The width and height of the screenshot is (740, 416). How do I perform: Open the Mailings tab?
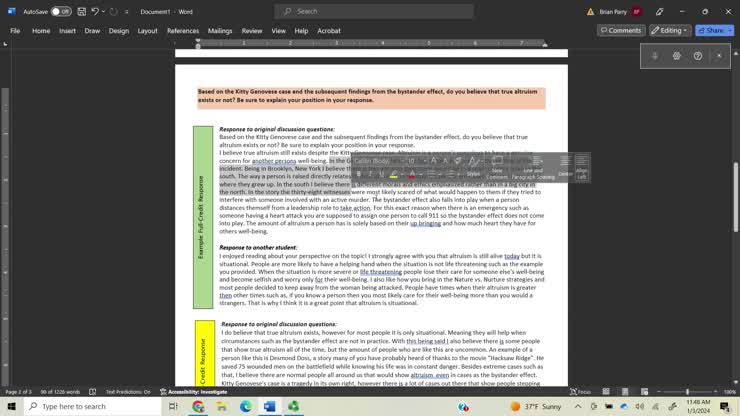[x=220, y=31]
